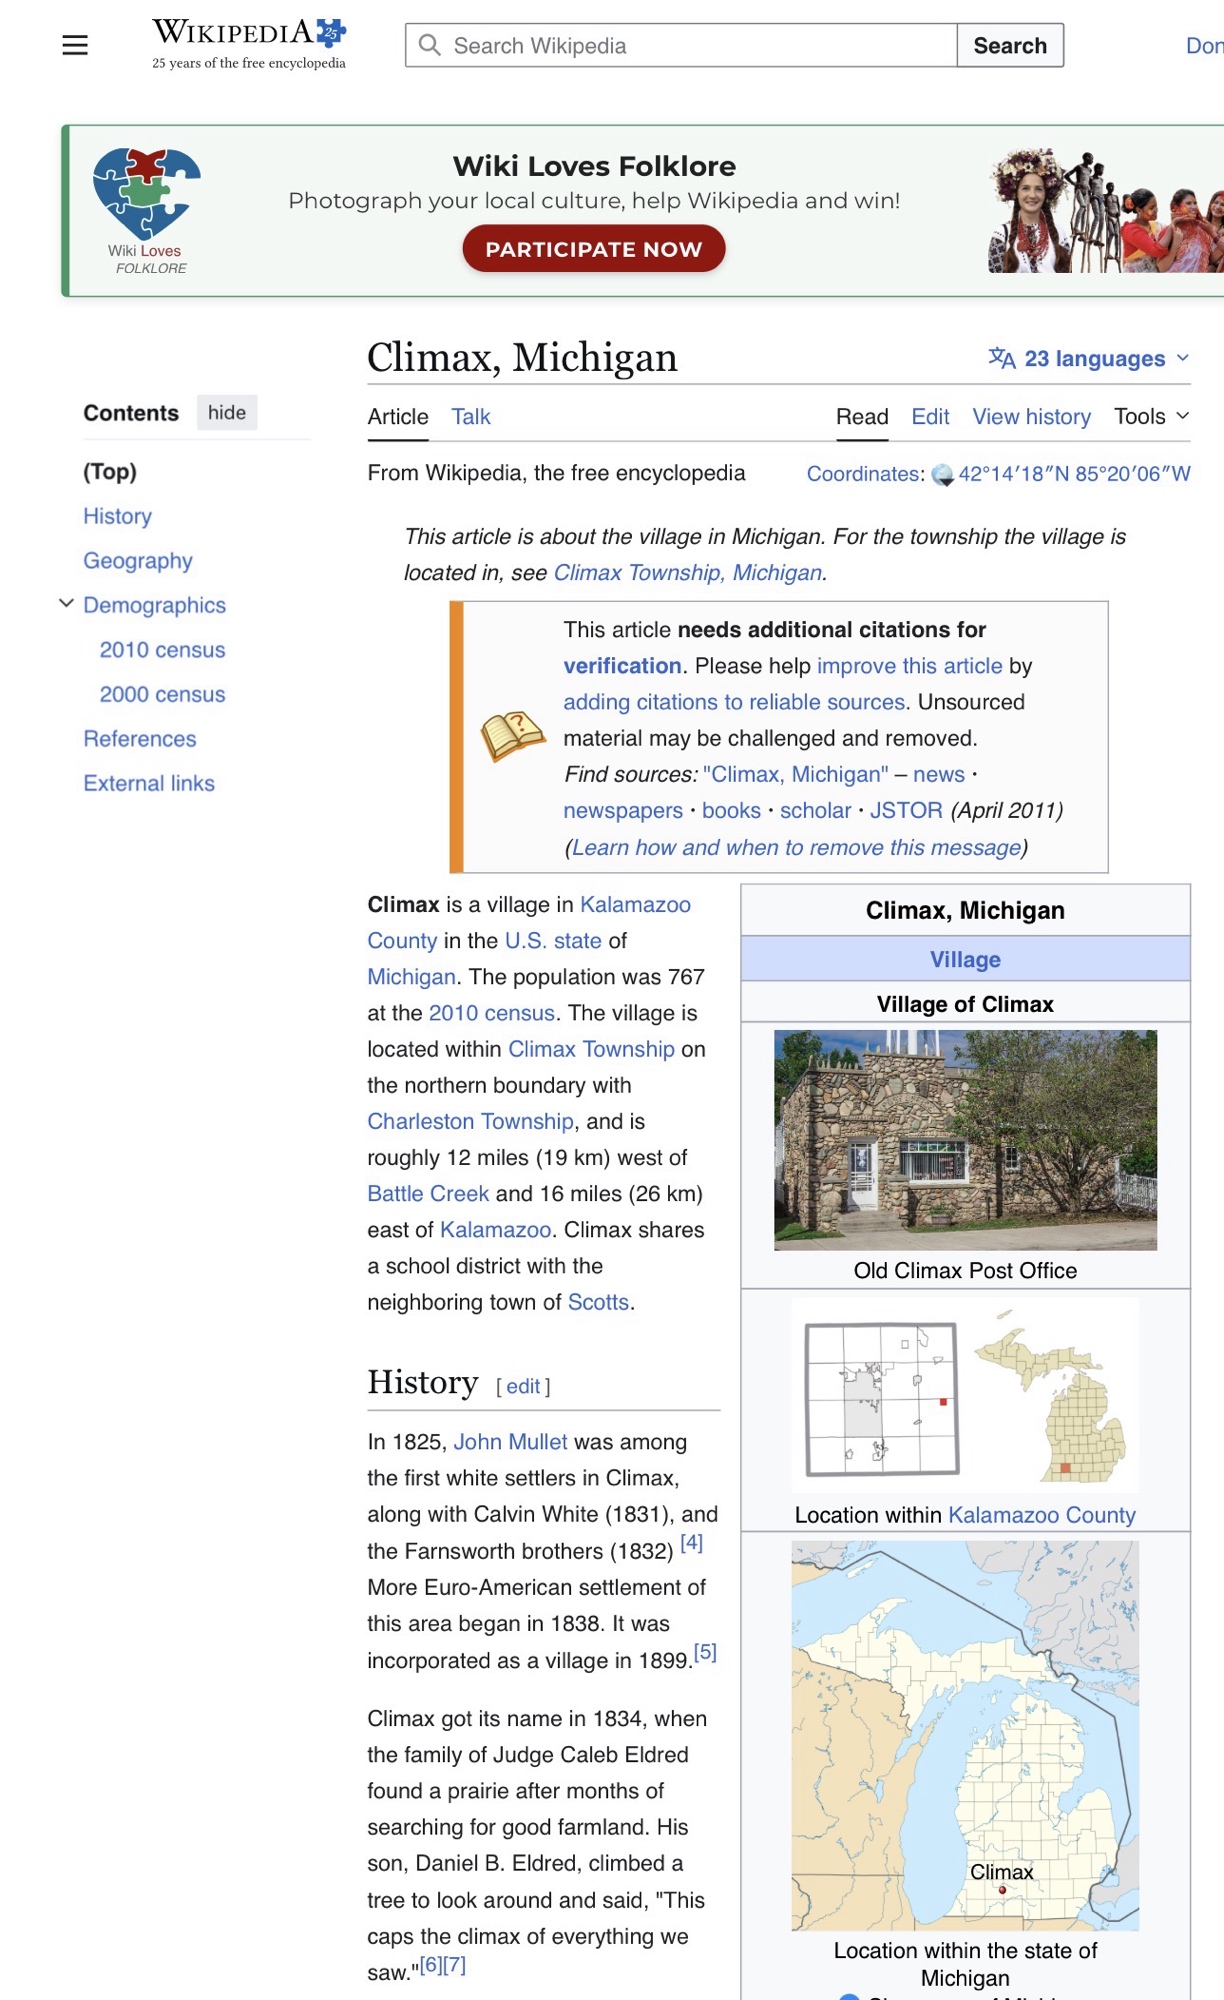Collapse the Demographics section in contents
Screen dimensions: 1224x2000
tap(66, 604)
